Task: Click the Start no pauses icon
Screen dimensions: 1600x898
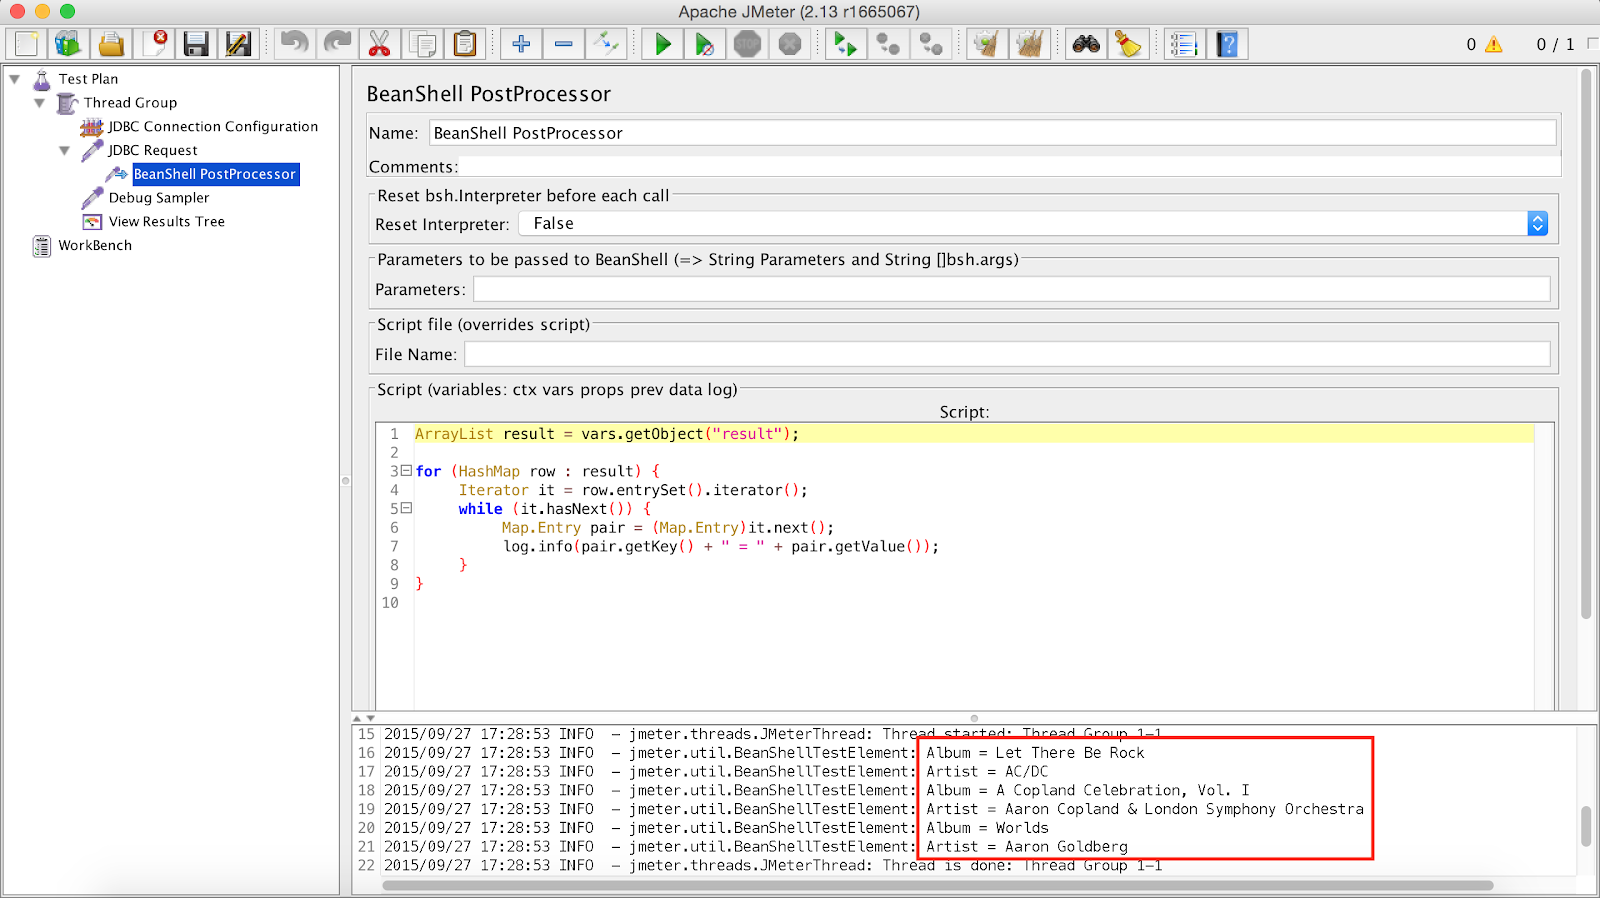Action: tap(704, 44)
